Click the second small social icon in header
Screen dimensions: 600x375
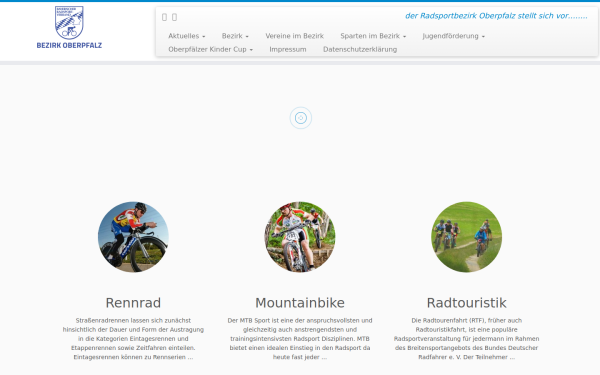[x=174, y=17]
